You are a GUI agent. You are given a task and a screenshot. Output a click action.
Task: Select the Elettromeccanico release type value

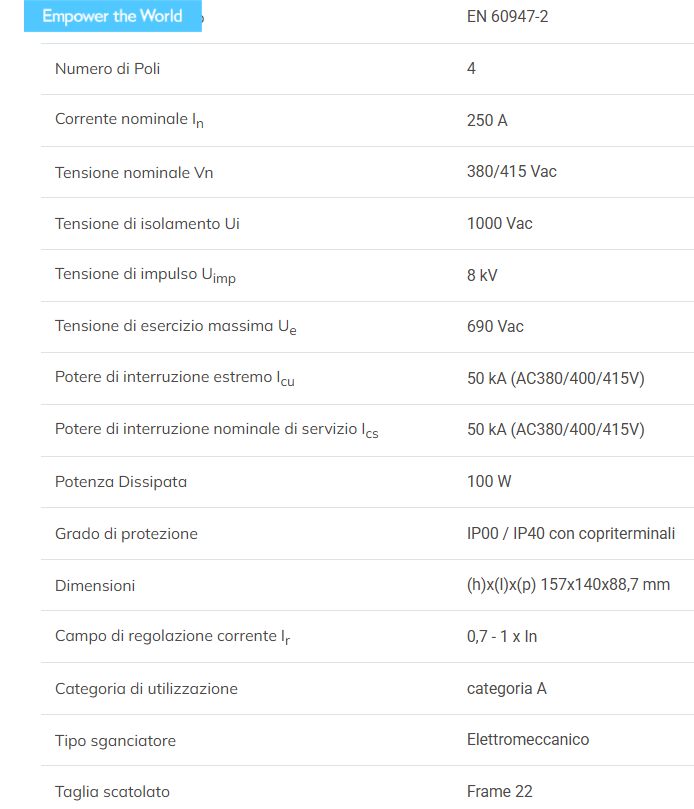click(528, 739)
